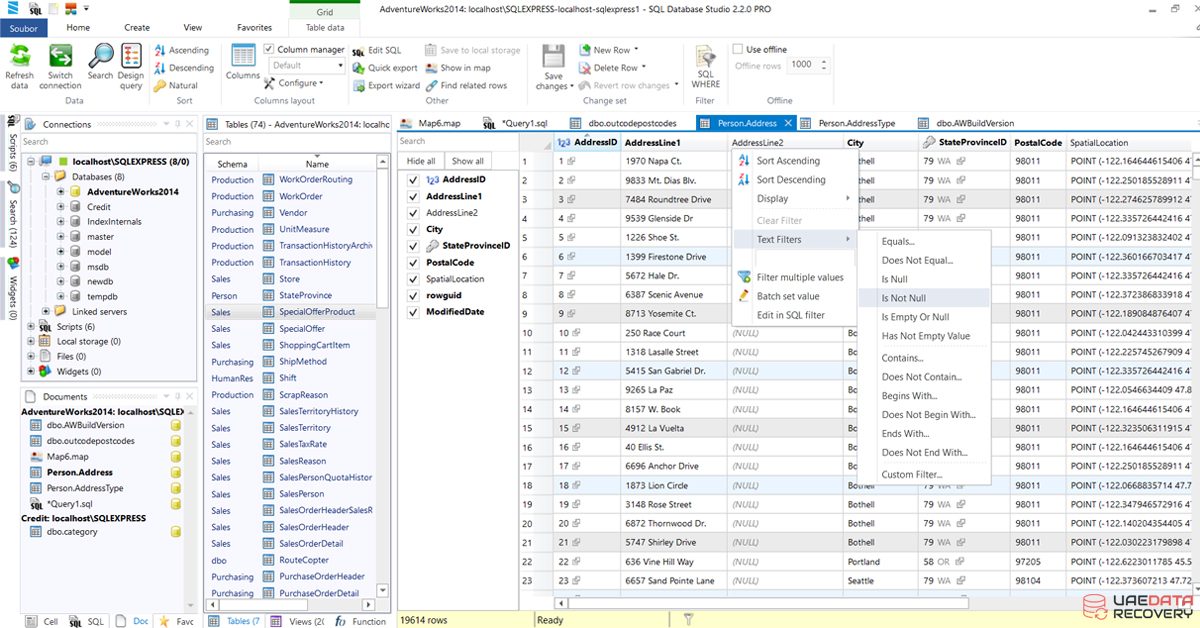Click the Hide all button
The image size is (1200, 628).
(421, 161)
